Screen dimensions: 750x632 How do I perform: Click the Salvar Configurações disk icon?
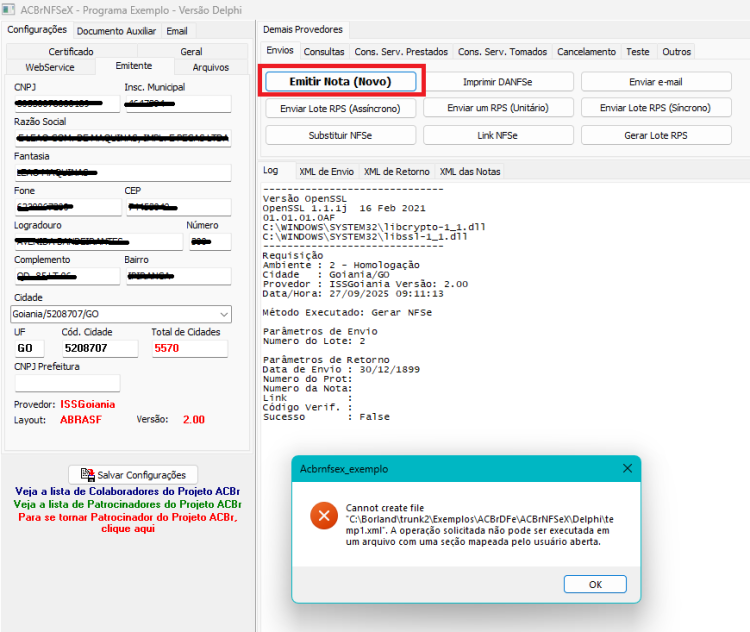88,475
